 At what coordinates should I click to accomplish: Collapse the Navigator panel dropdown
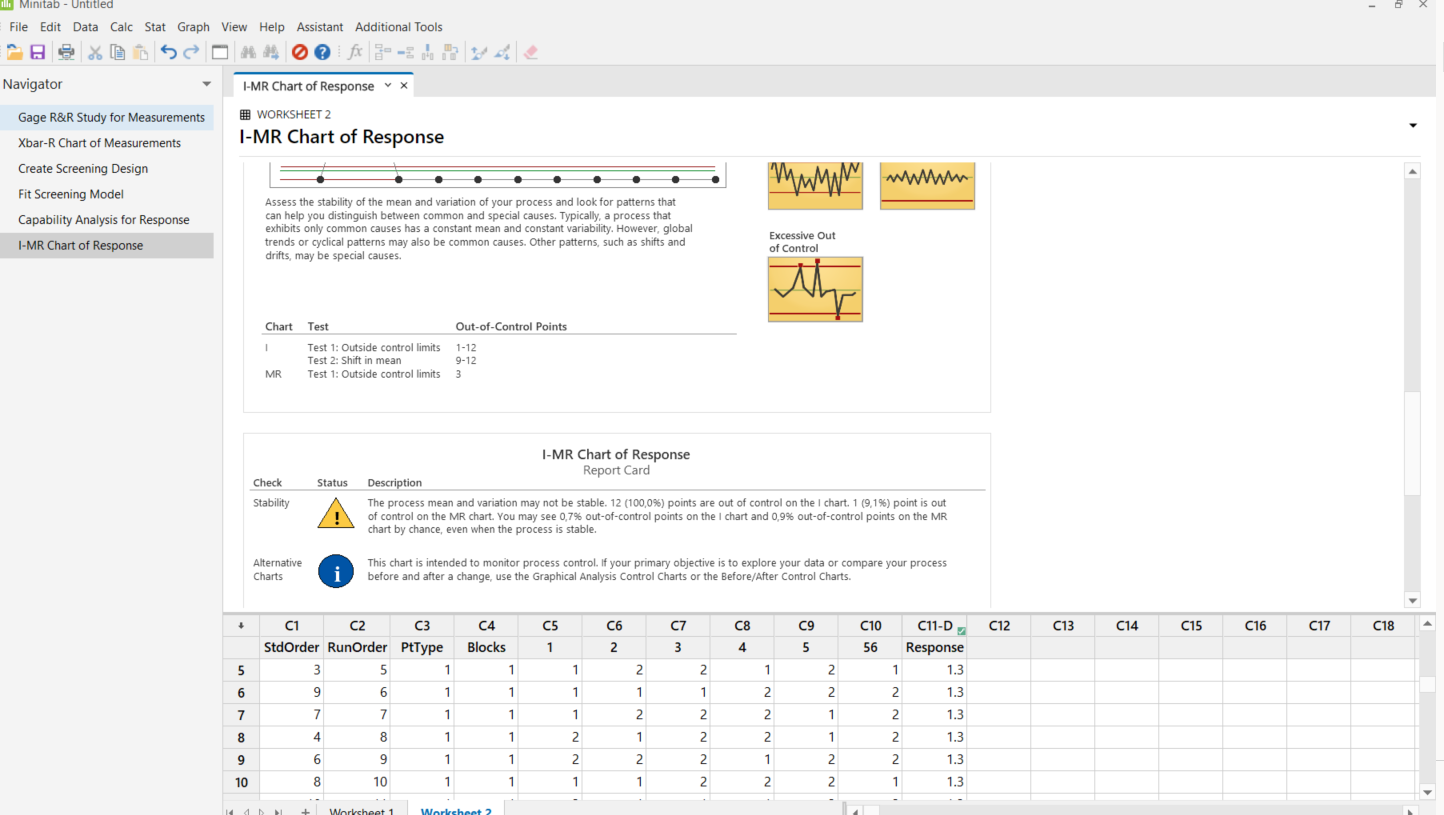(x=207, y=84)
